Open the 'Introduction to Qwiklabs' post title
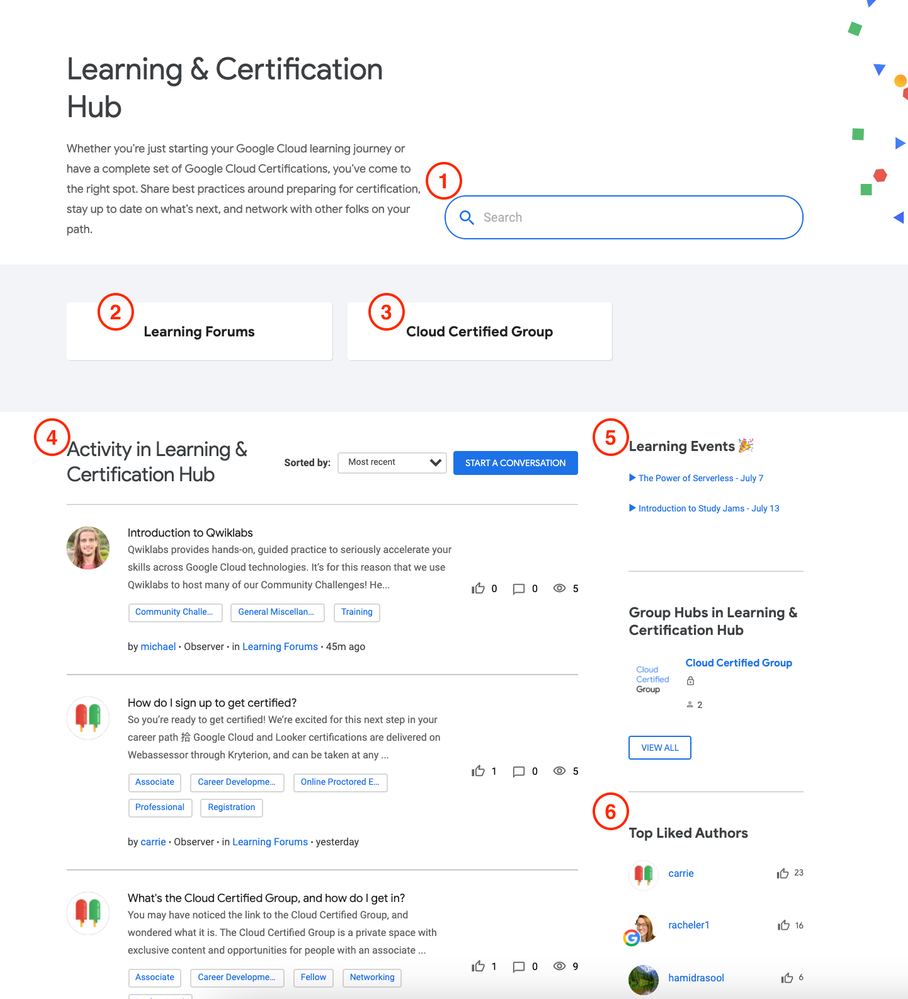This screenshot has width=908, height=999. click(x=190, y=533)
